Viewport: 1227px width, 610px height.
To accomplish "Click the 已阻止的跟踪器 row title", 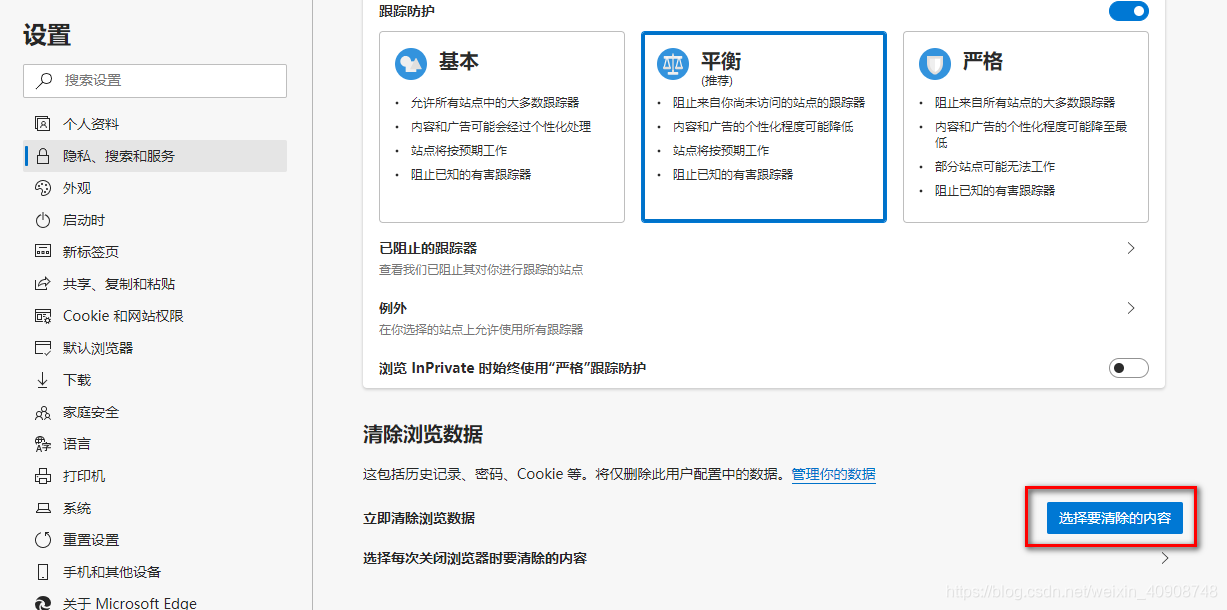I will pos(428,248).
